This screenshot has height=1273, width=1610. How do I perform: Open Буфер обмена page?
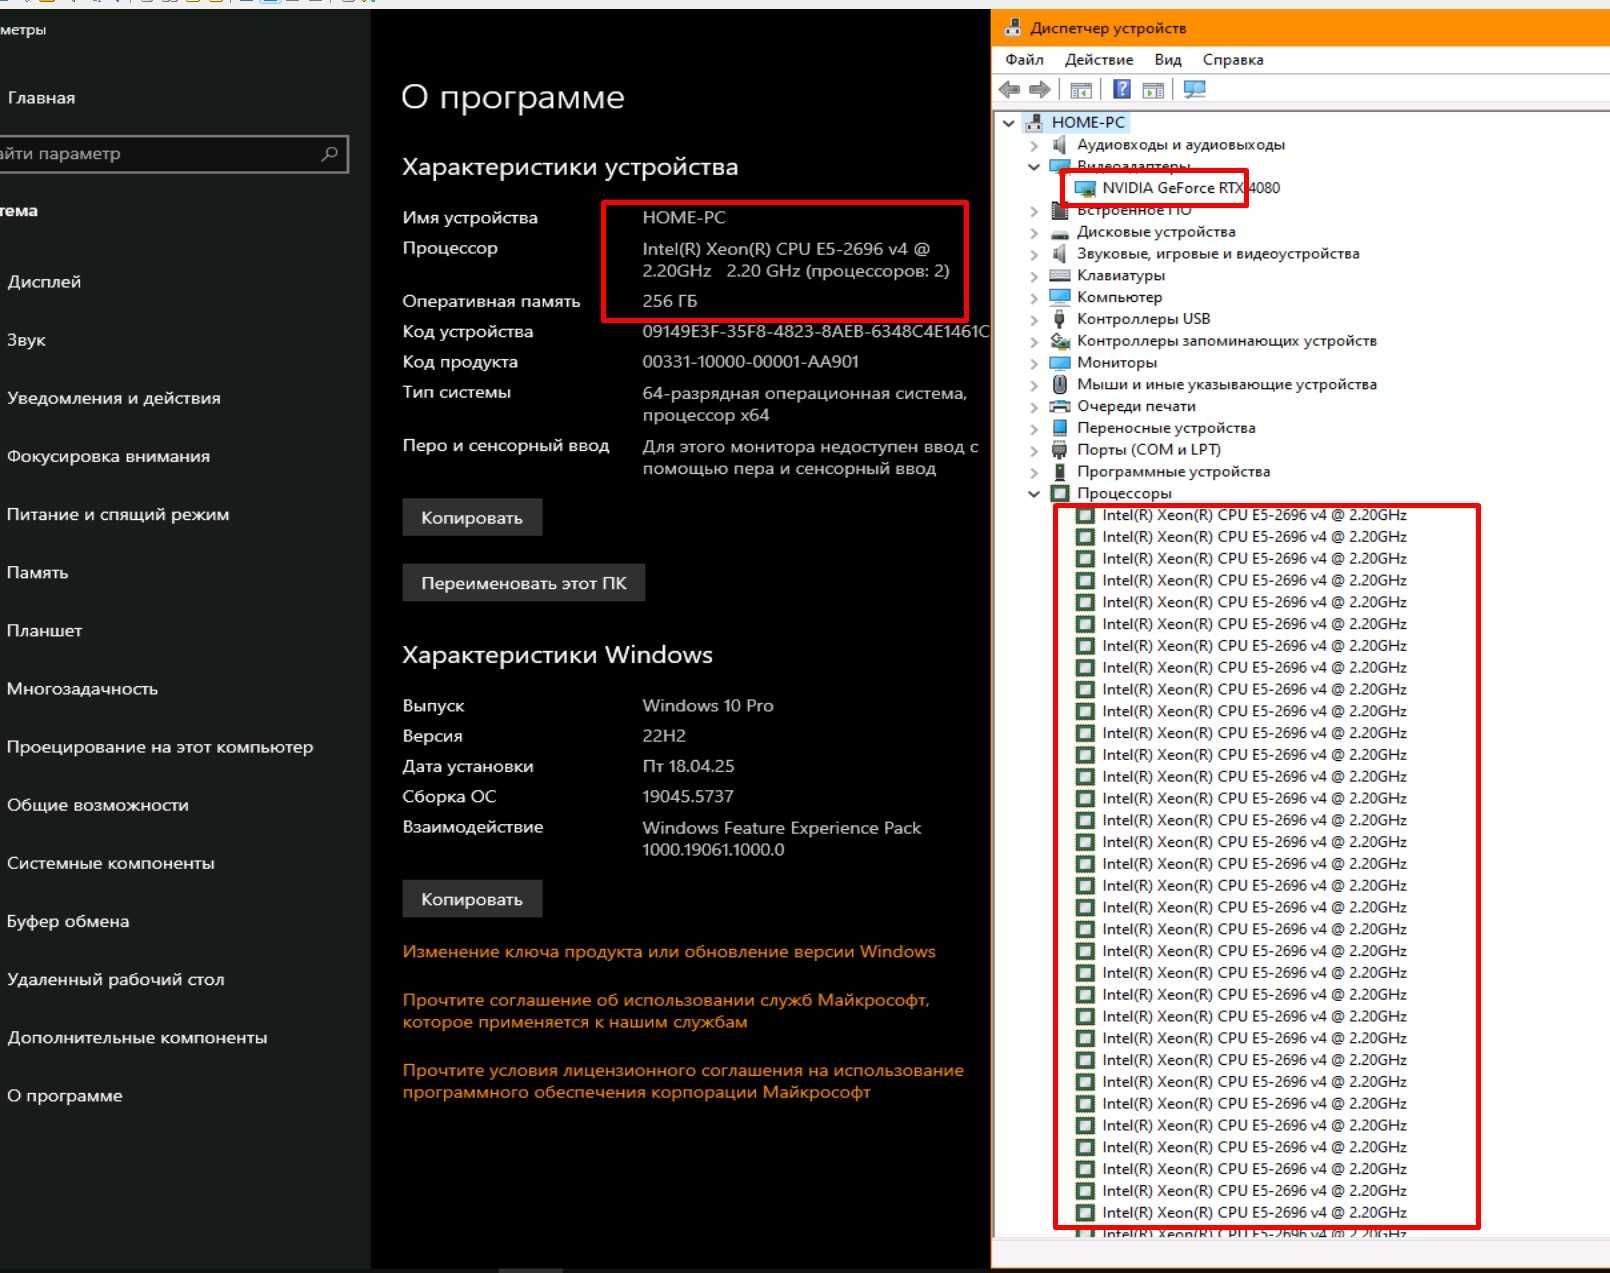[x=68, y=921]
